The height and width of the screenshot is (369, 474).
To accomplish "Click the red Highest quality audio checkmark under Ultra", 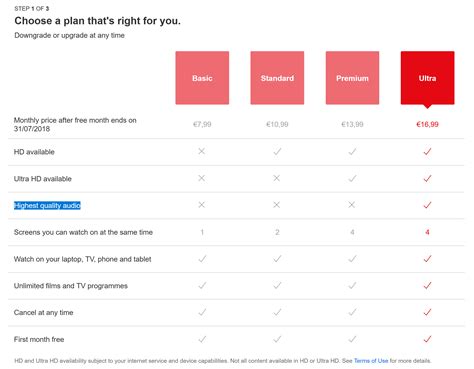I will pos(427,205).
